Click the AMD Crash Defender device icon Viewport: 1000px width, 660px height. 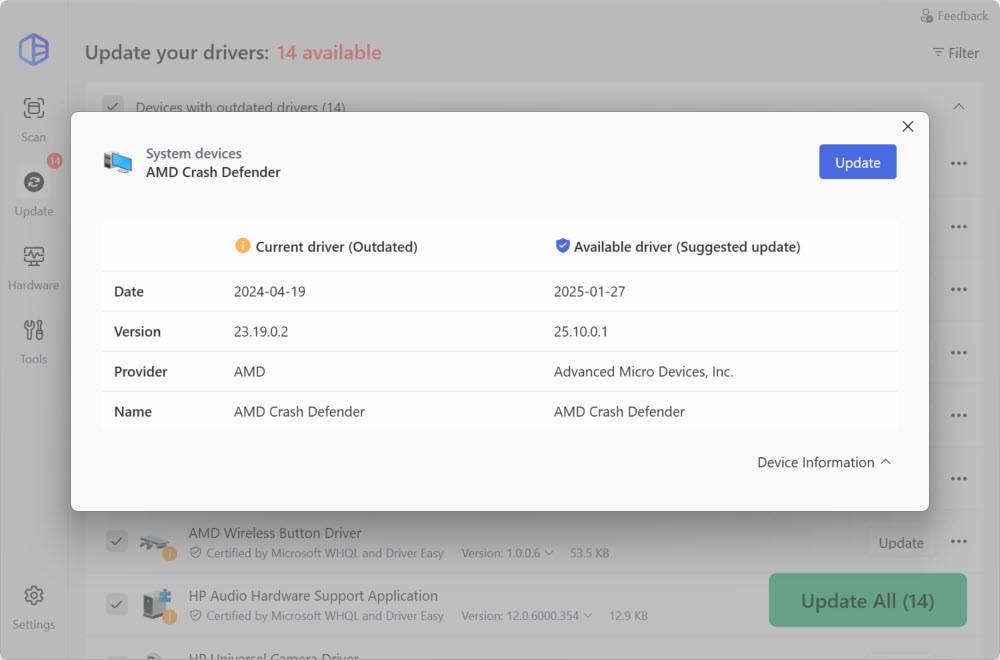(118, 162)
